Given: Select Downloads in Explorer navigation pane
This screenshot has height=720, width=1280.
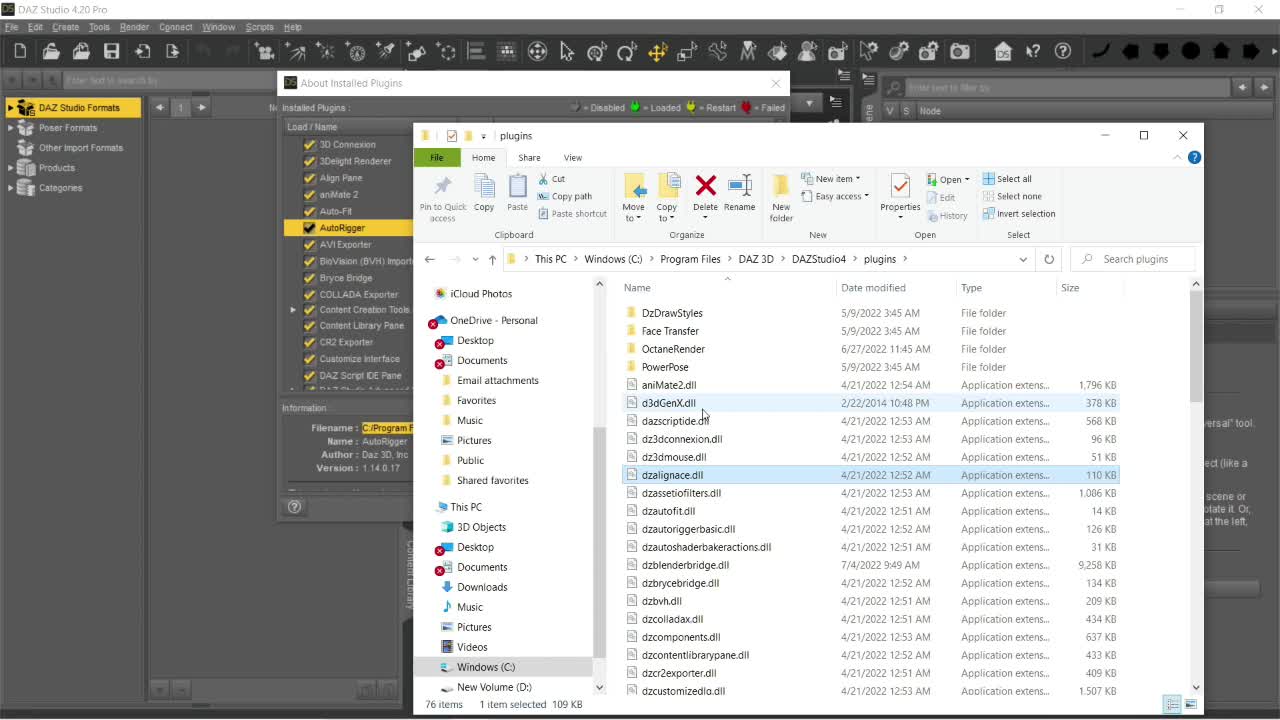Looking at the screenshot, I should [482, 587].
